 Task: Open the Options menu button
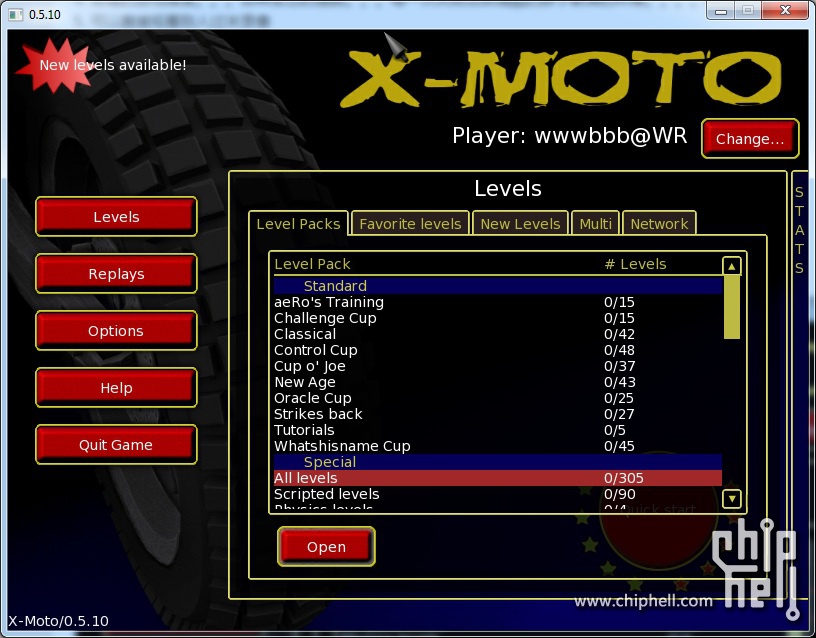pyautogui.click(x=116, y=331)
